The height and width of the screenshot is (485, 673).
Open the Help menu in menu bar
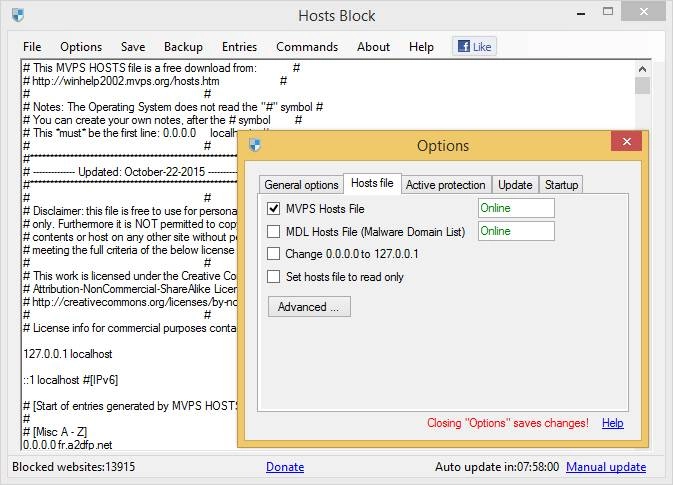421,47
